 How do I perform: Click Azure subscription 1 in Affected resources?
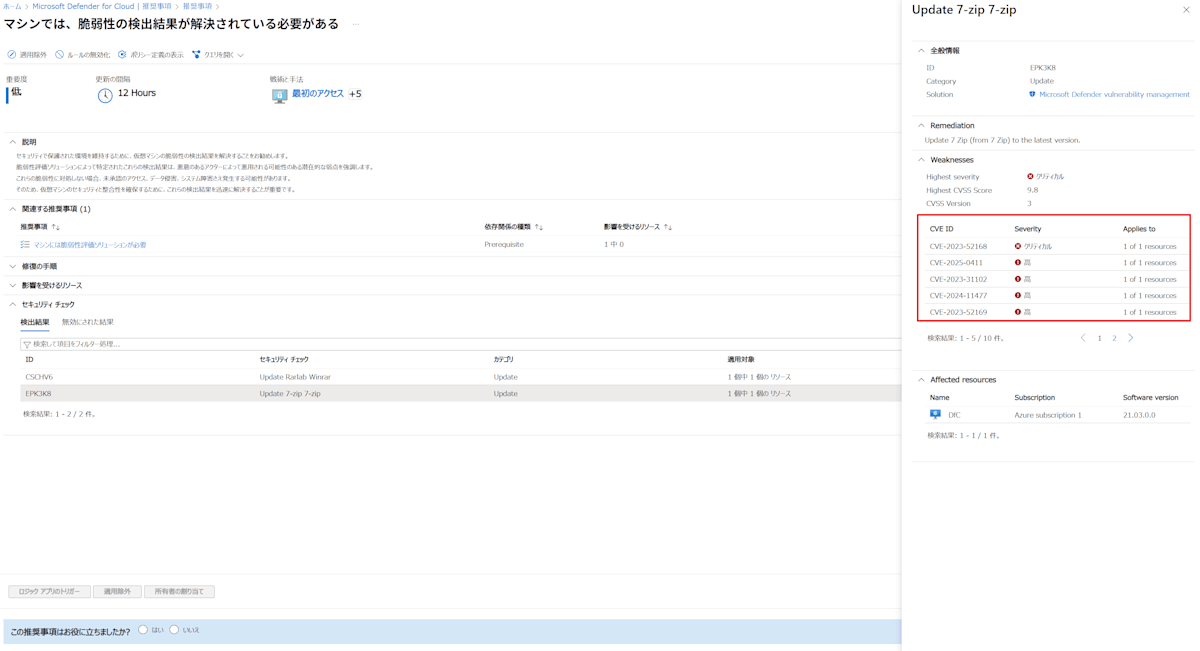pos(1048,415)
